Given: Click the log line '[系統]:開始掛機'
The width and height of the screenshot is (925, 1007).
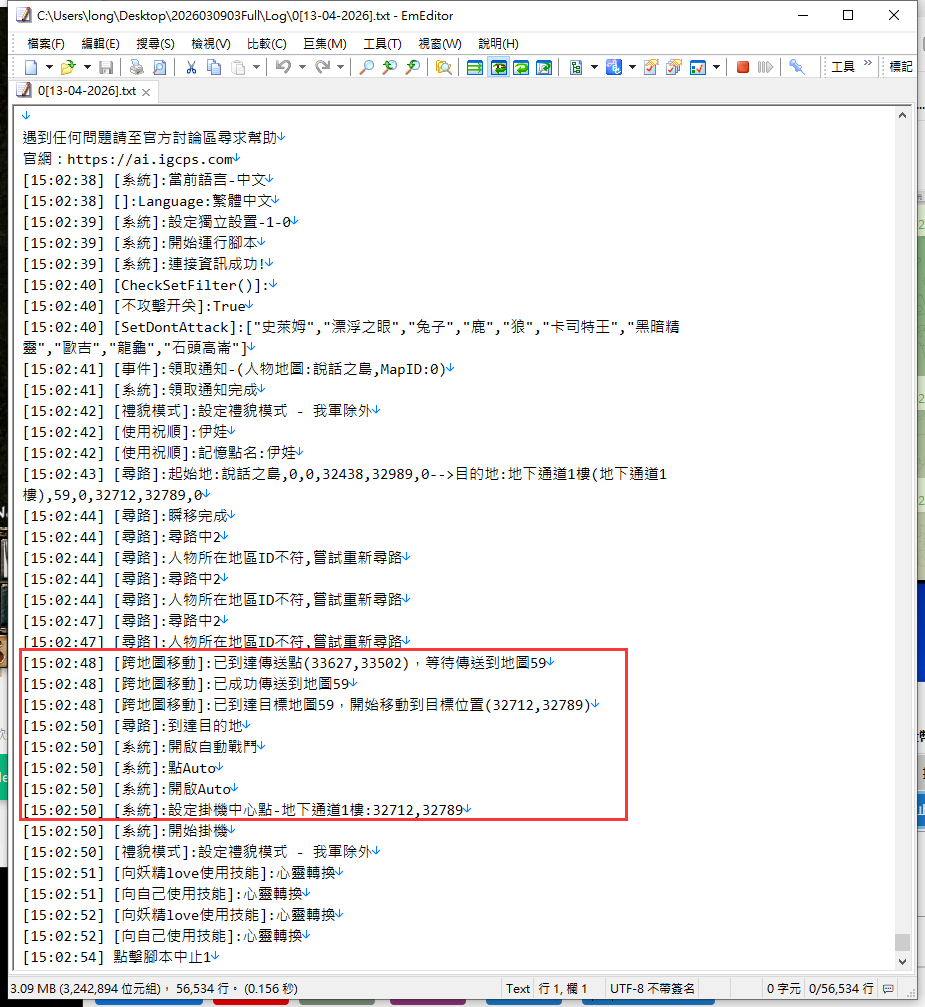Looking at the screenshot, I should click(171, 831).
